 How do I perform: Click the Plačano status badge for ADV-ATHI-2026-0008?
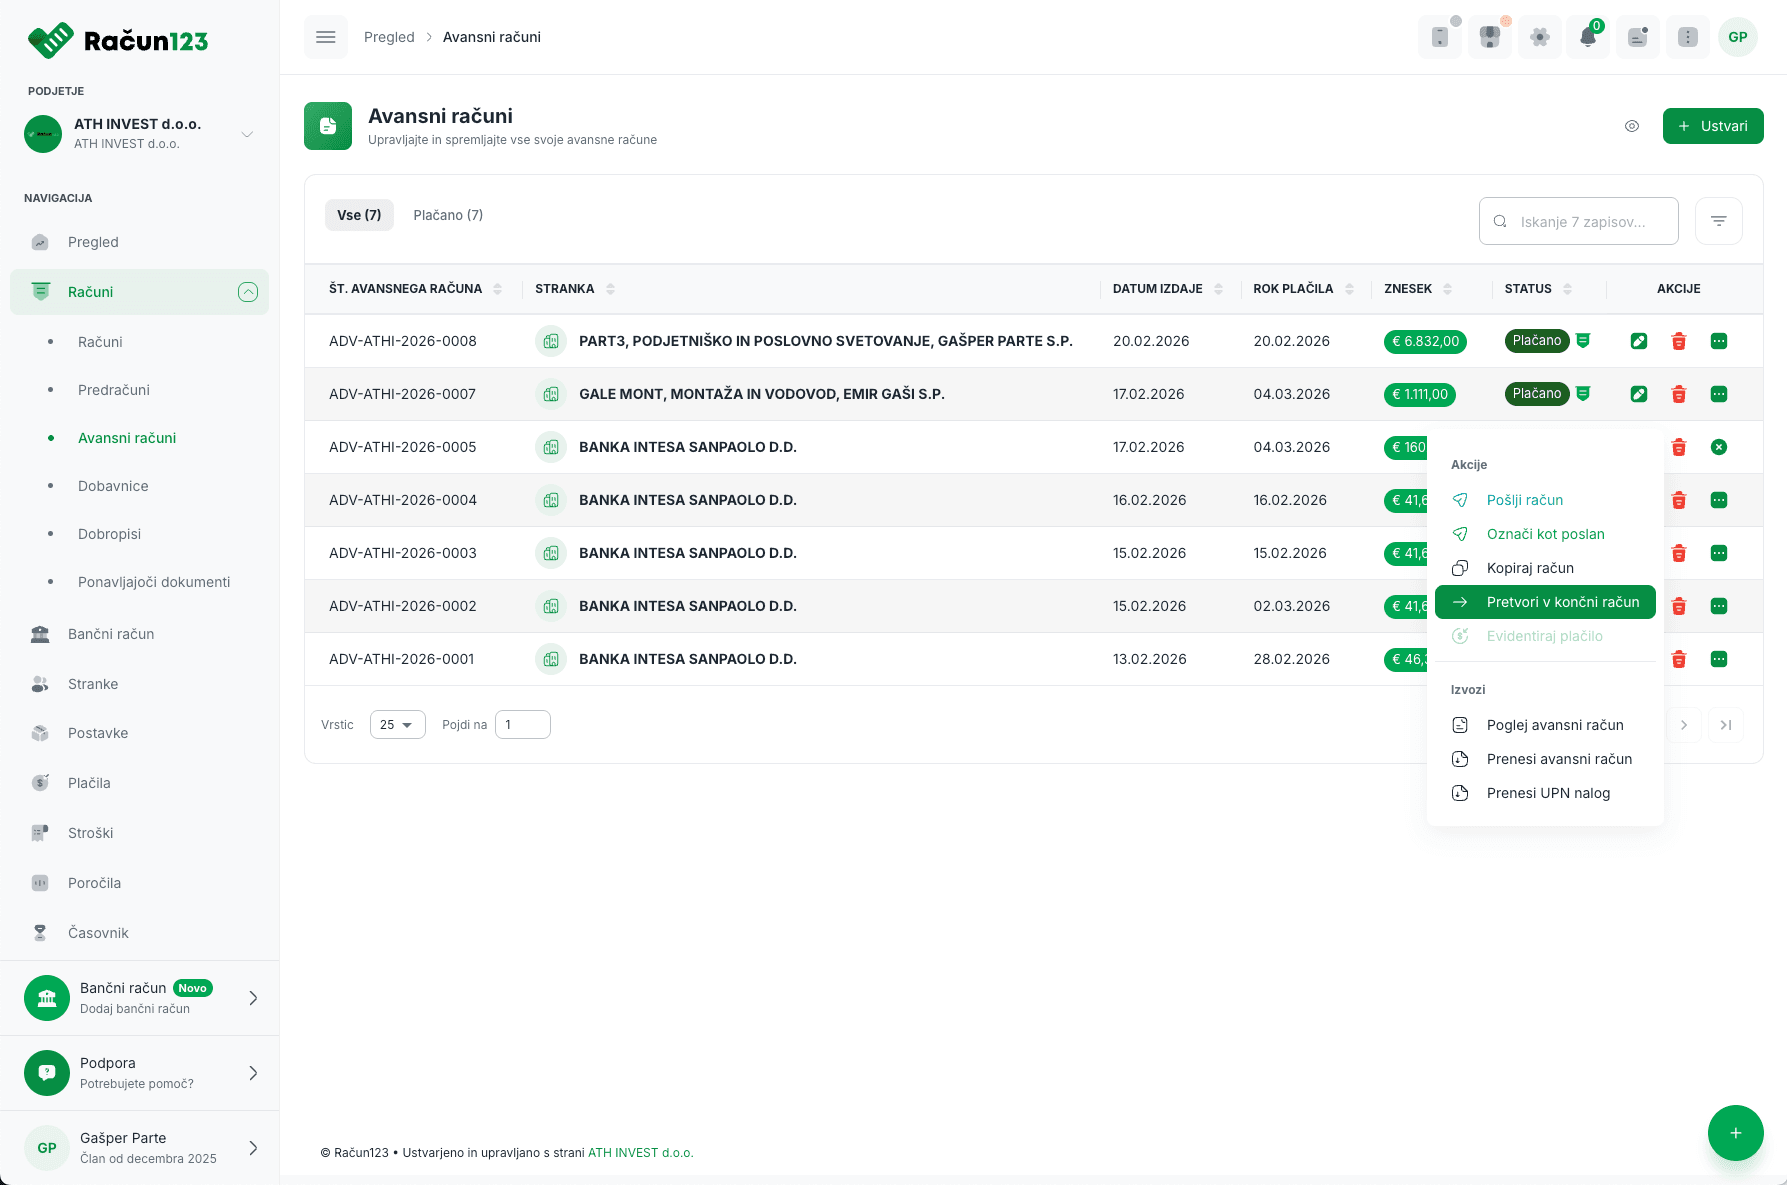click(x=1537, y=341)
